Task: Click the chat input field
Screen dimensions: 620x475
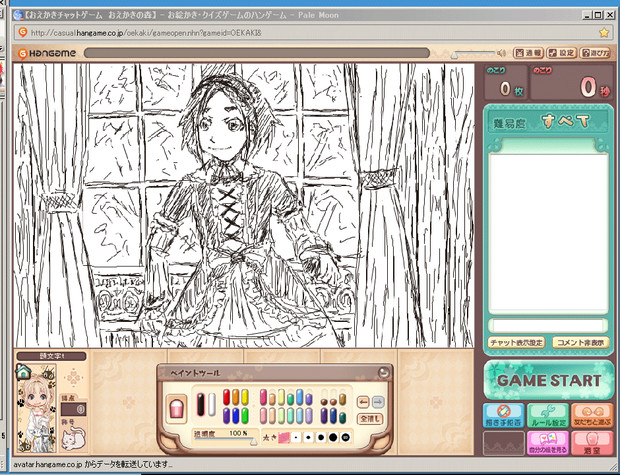Action: (x=547, y=325)
